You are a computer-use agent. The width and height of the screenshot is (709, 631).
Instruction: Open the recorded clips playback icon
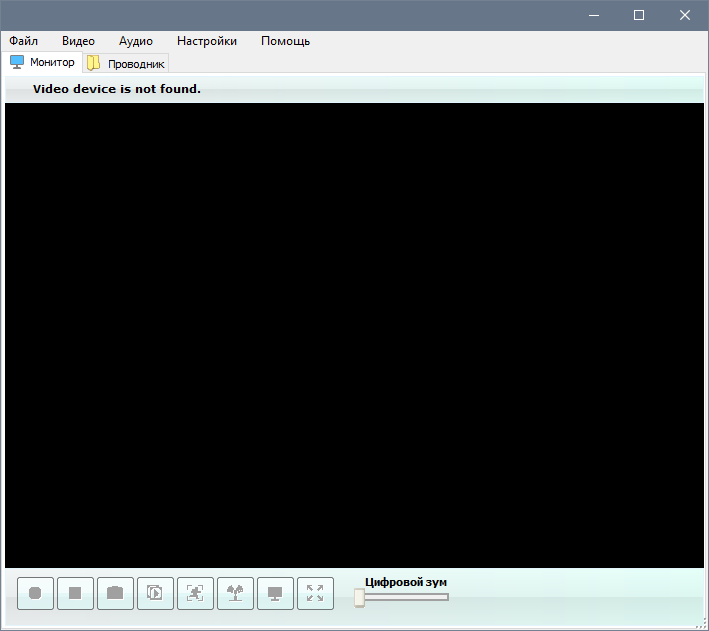[x=155, y=593]
